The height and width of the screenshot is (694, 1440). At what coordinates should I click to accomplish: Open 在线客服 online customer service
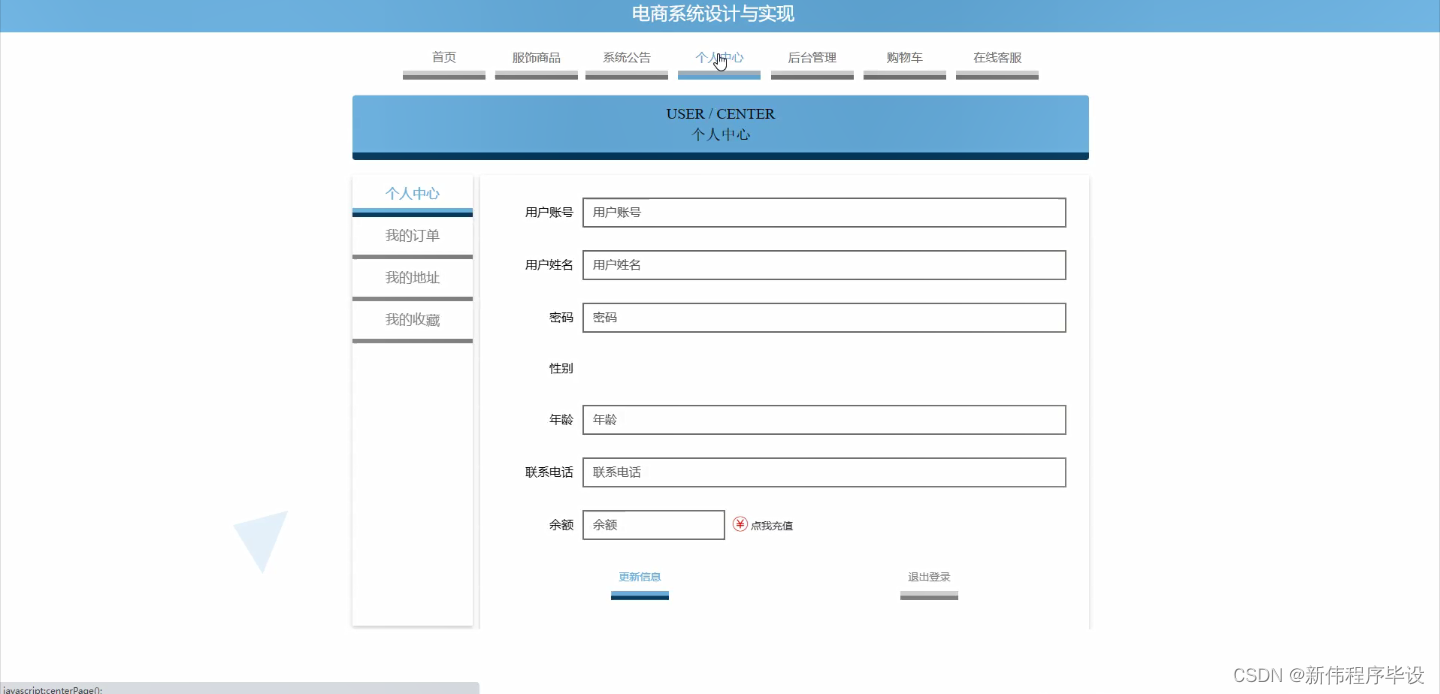coord(996,57)
